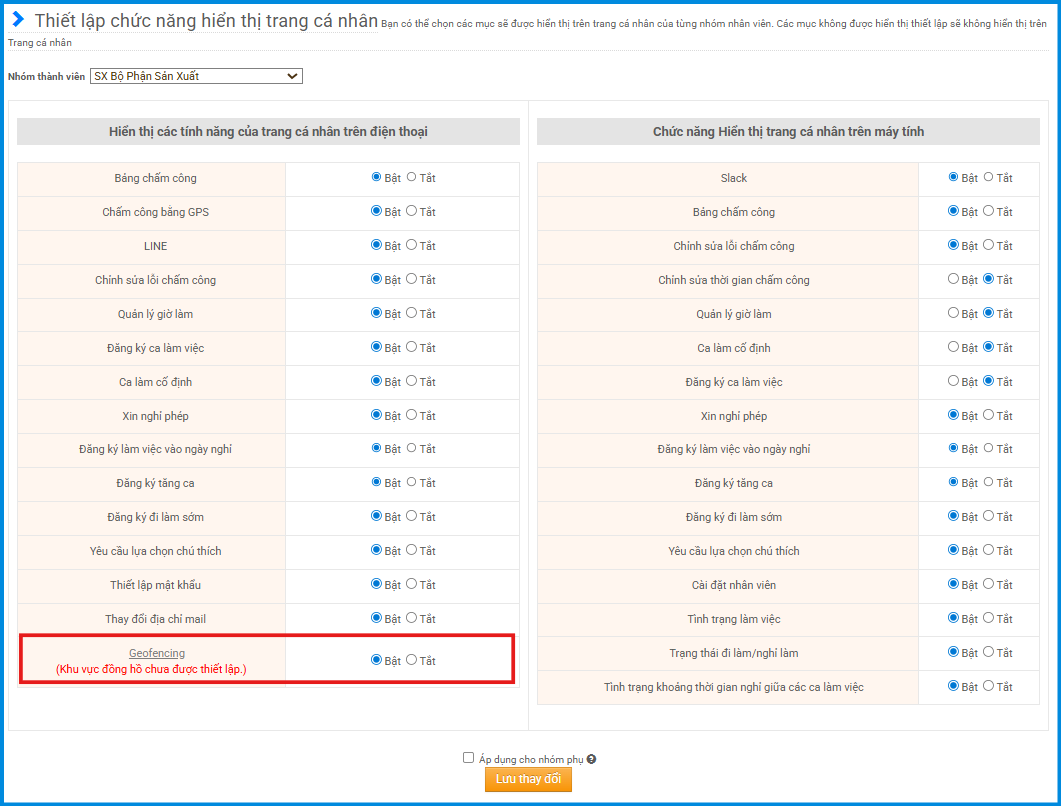This screenshot has height=806, width=1061.
Task: Set the last computer row, Tình trạng khoảng thời gian nghỉ, to Tắt
Action: tap(988, 686)
